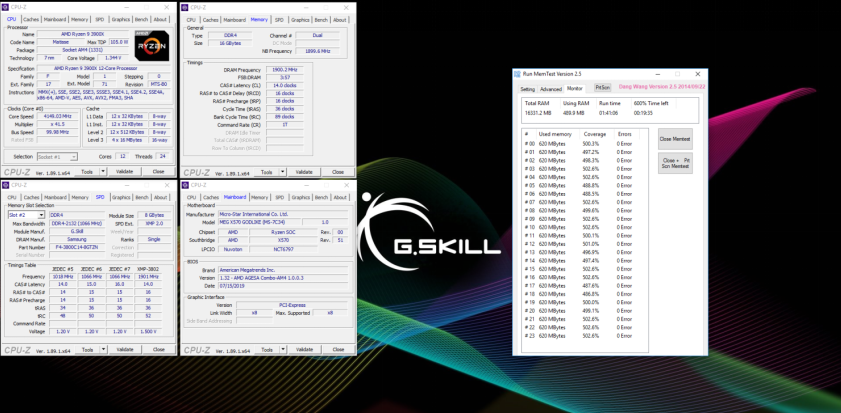The image size is (841, 413).
Task: Open About tab in the Mainboard window
Action: pos(341,197)
